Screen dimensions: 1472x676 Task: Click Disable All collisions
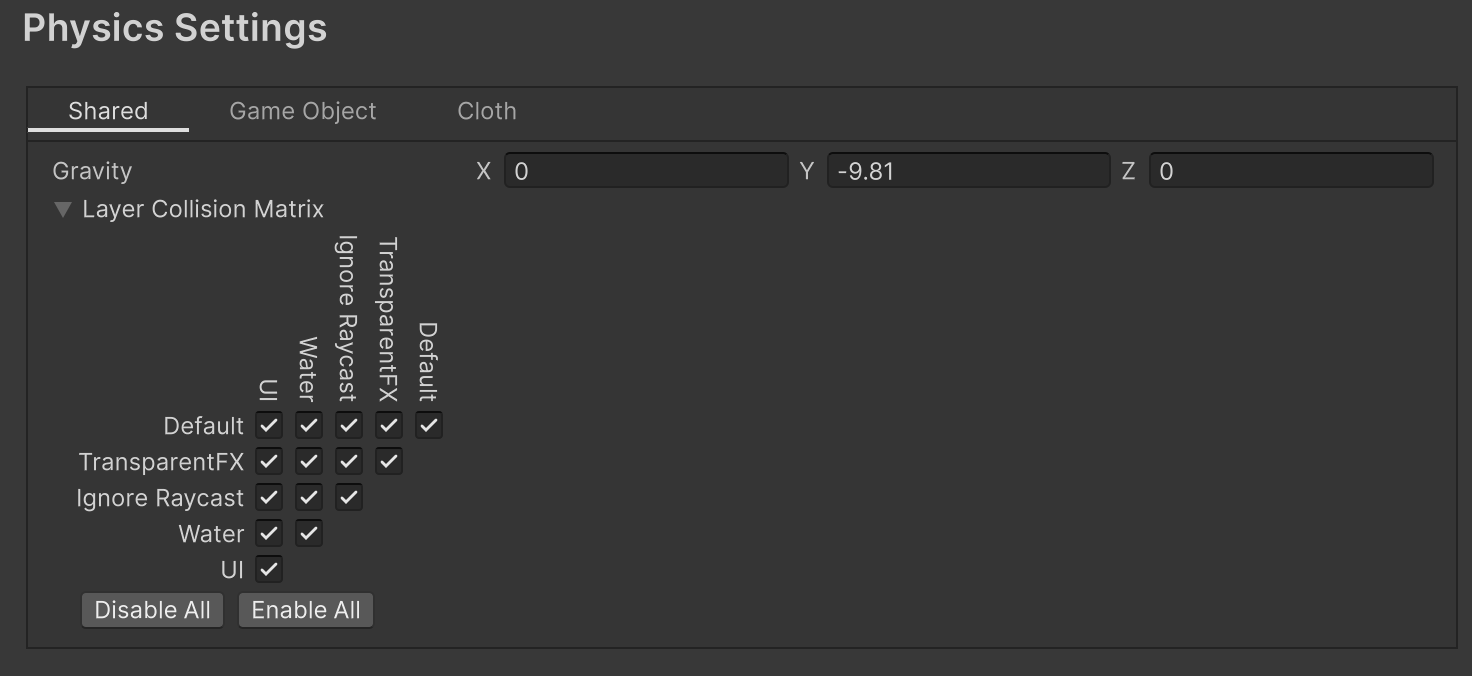pyautogui.click(x=152, y=609)
